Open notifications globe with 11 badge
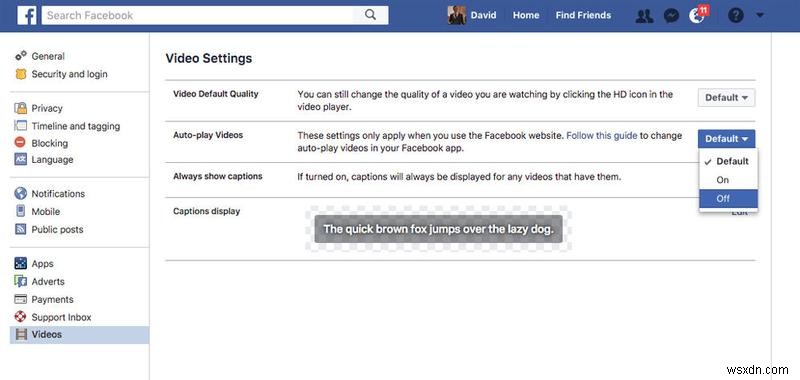Viewport: 800px width, 380px height. [698, 15]
